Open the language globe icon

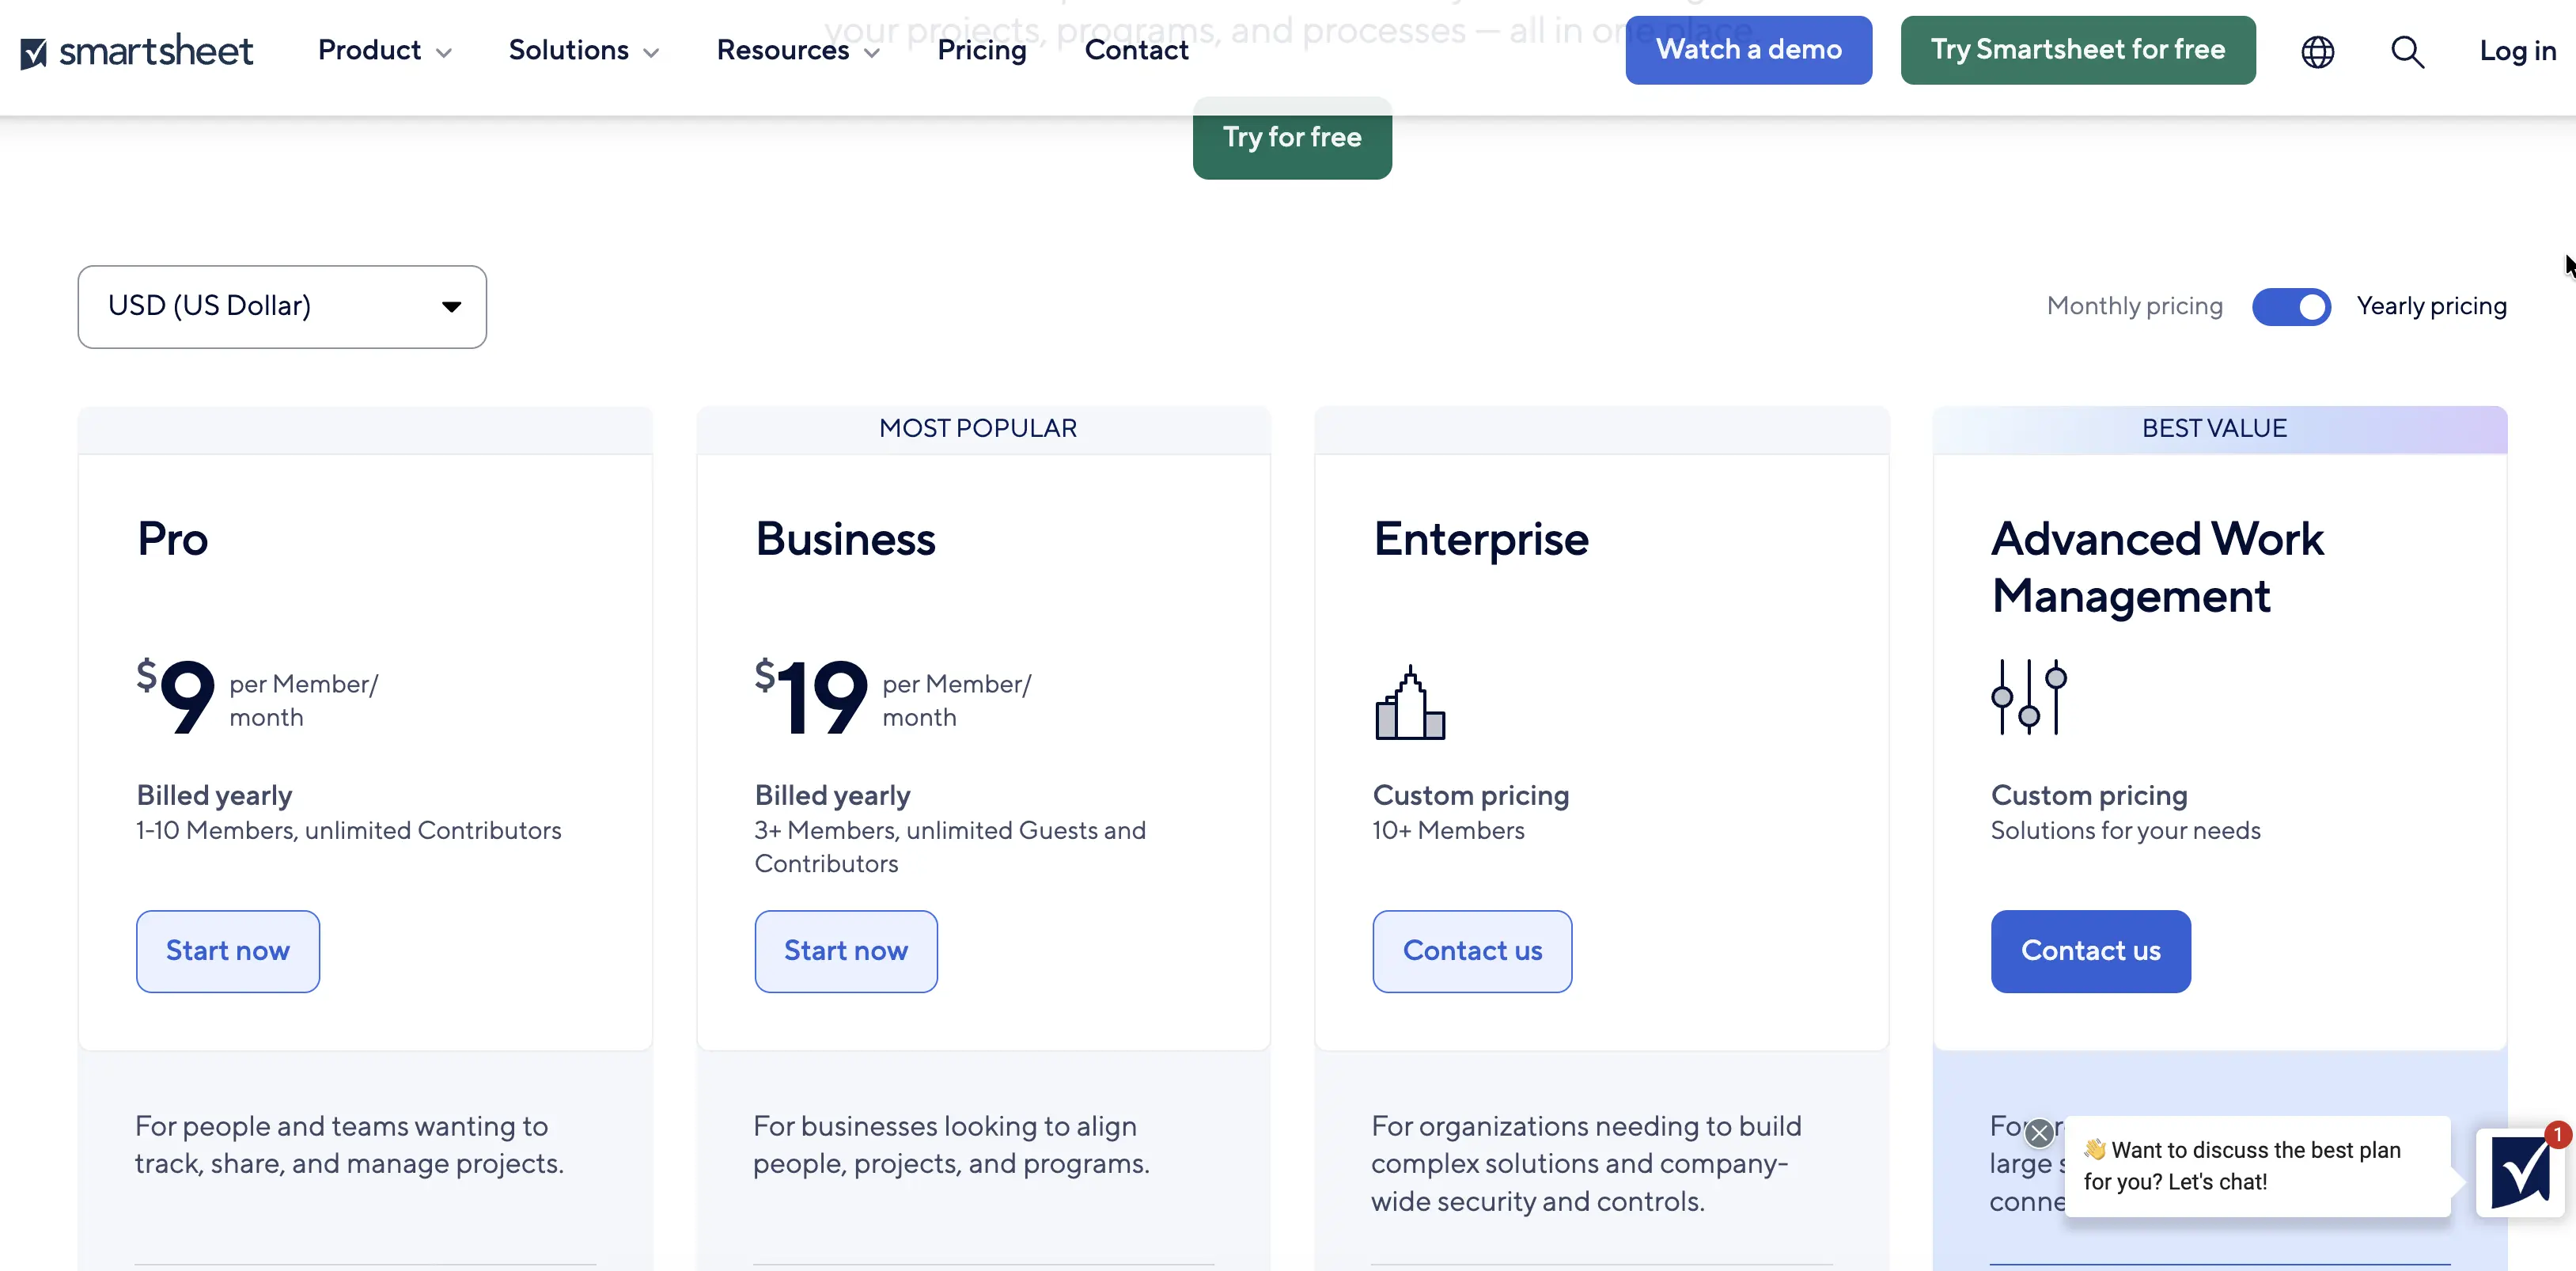coord(2317,51)
